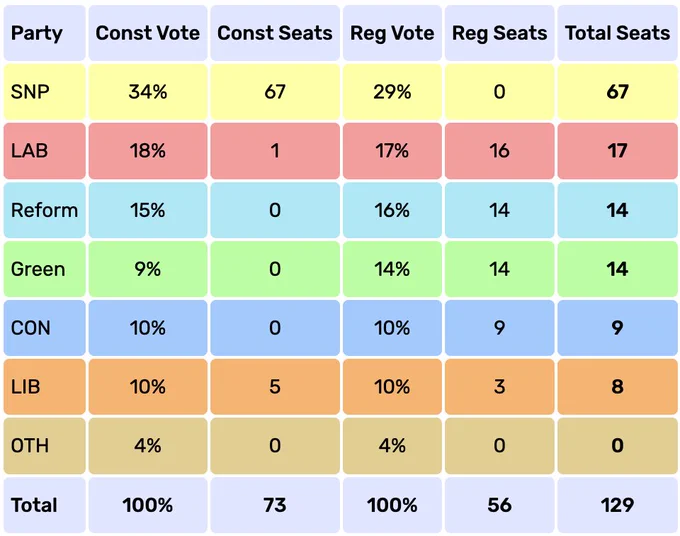
Task: Select the LIB party cell
Action: 44,387
